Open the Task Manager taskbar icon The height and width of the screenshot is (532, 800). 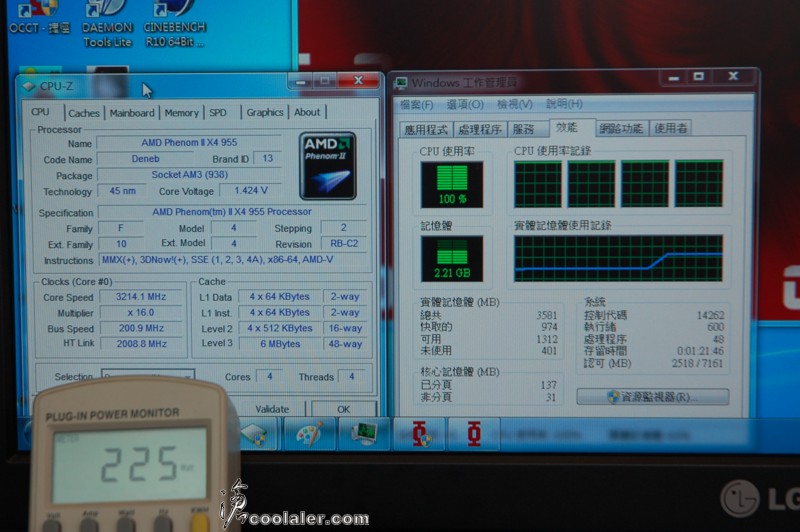click(x=364, y=434)
